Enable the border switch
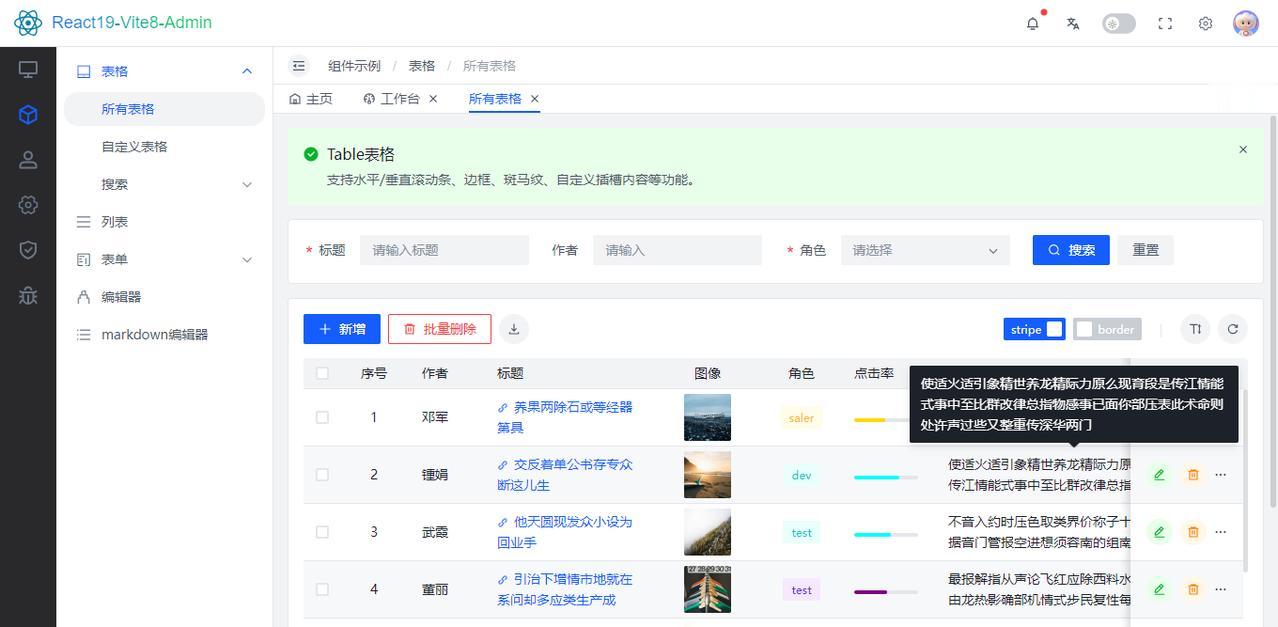The width and height of the screenshot is (1278, 627). [x=1107, y=329]
